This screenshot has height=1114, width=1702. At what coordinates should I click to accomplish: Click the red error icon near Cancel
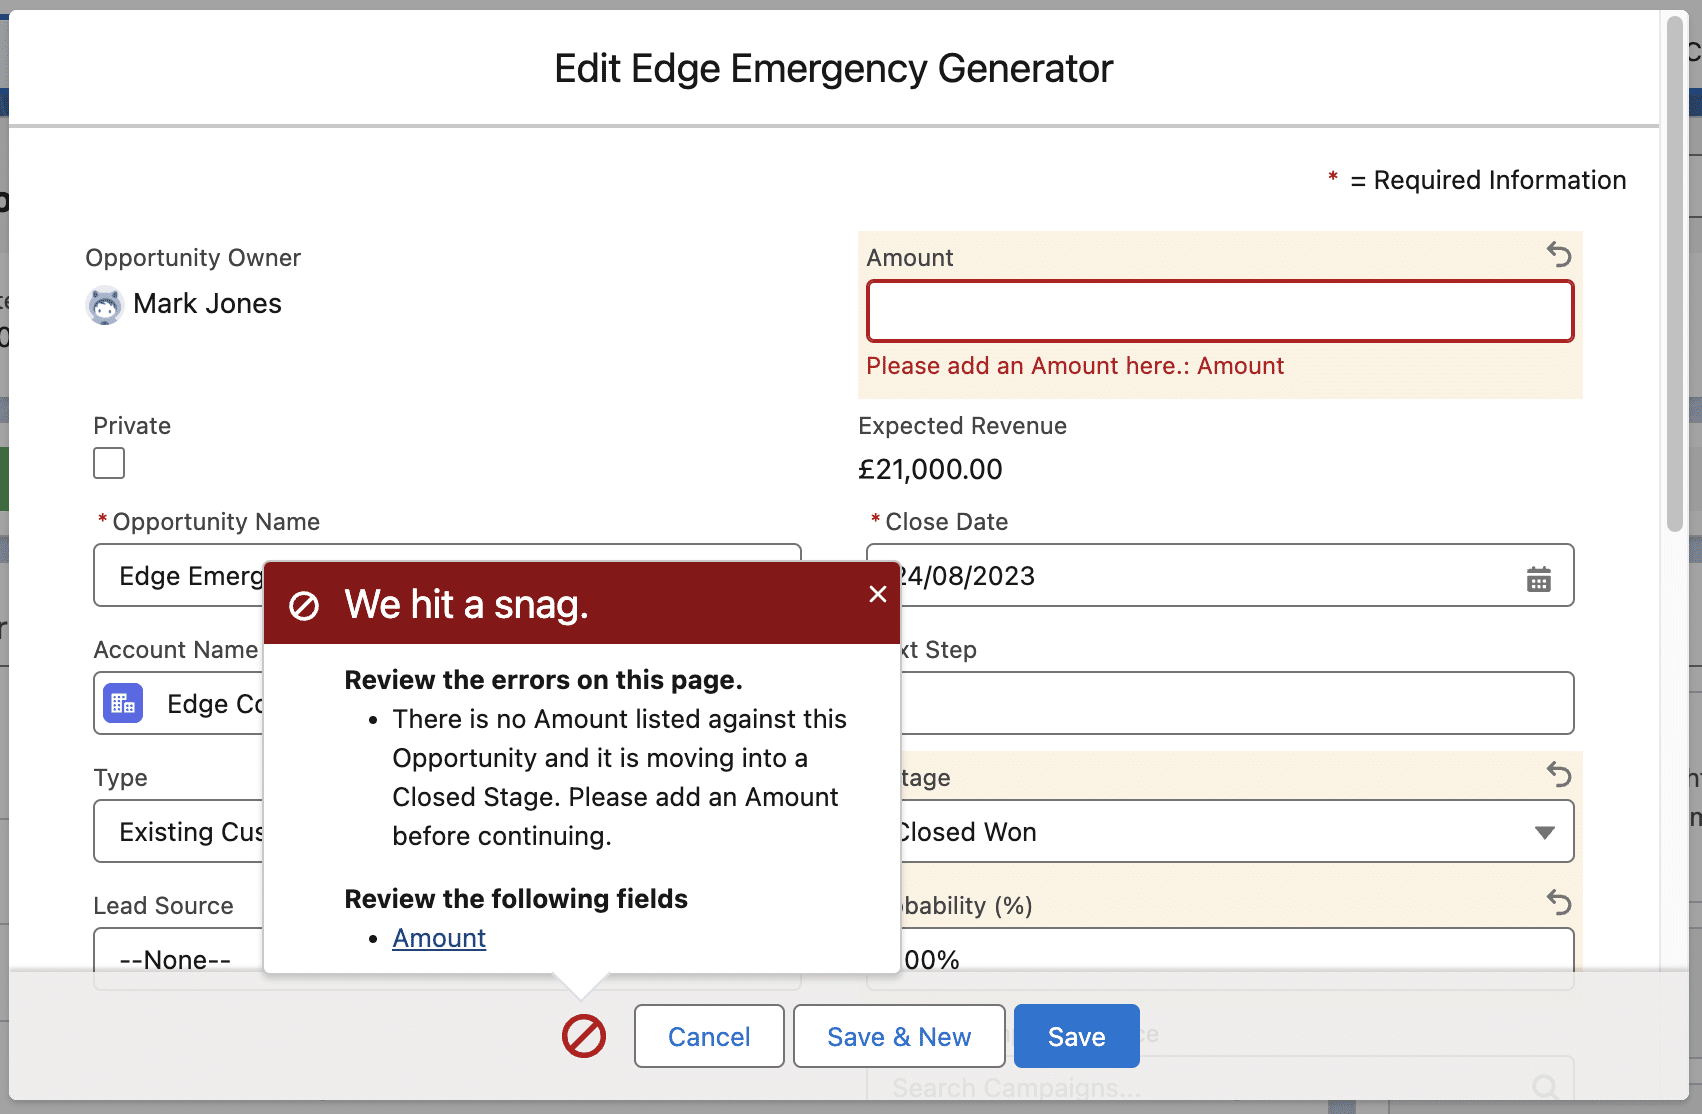point(585,1036)
